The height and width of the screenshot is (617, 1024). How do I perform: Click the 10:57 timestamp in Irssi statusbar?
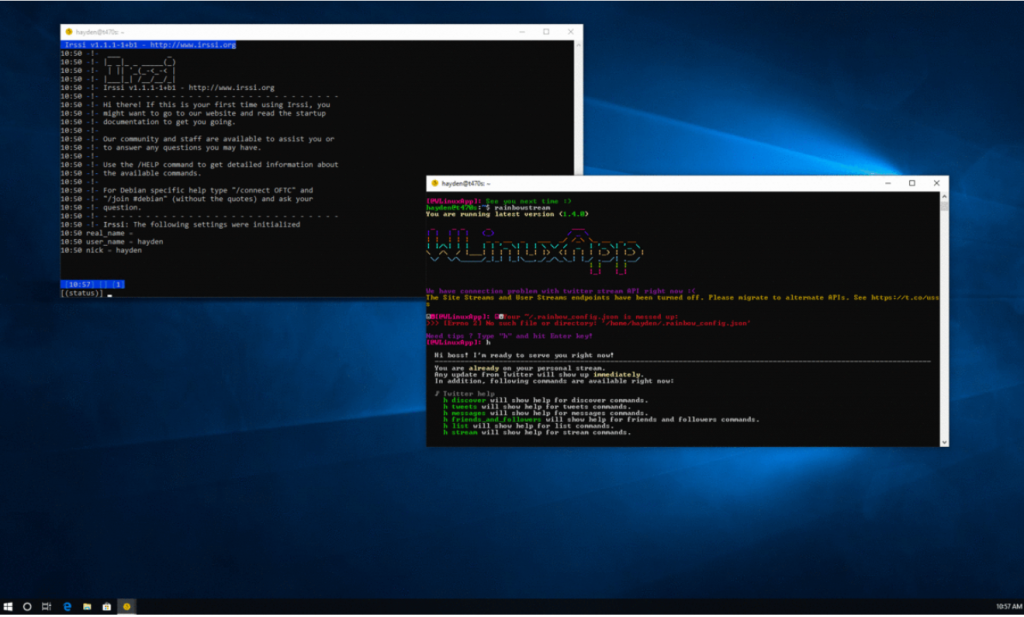[x=78, y=284]
